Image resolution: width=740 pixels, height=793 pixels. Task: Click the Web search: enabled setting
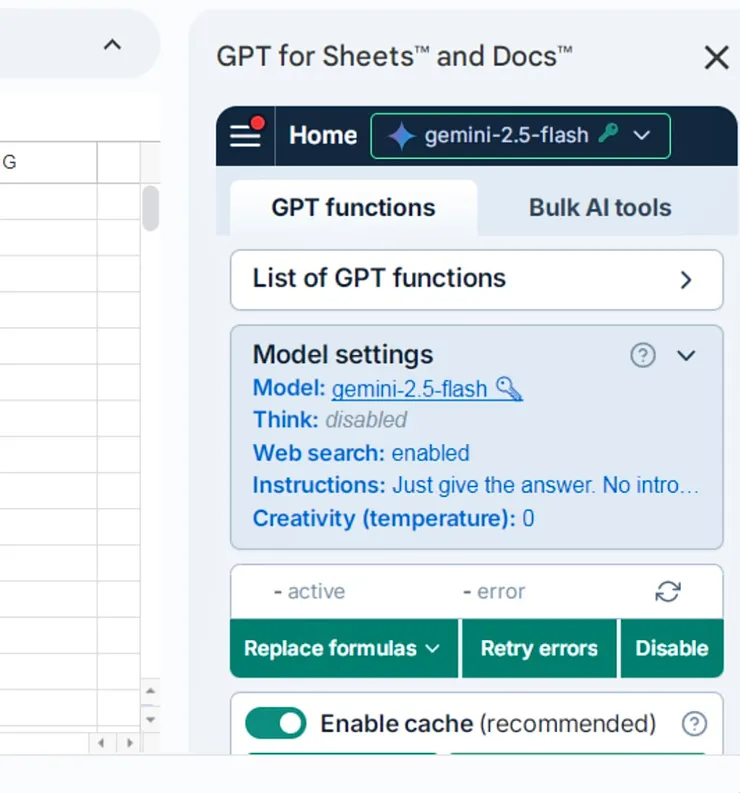click(x=361, y=453)
